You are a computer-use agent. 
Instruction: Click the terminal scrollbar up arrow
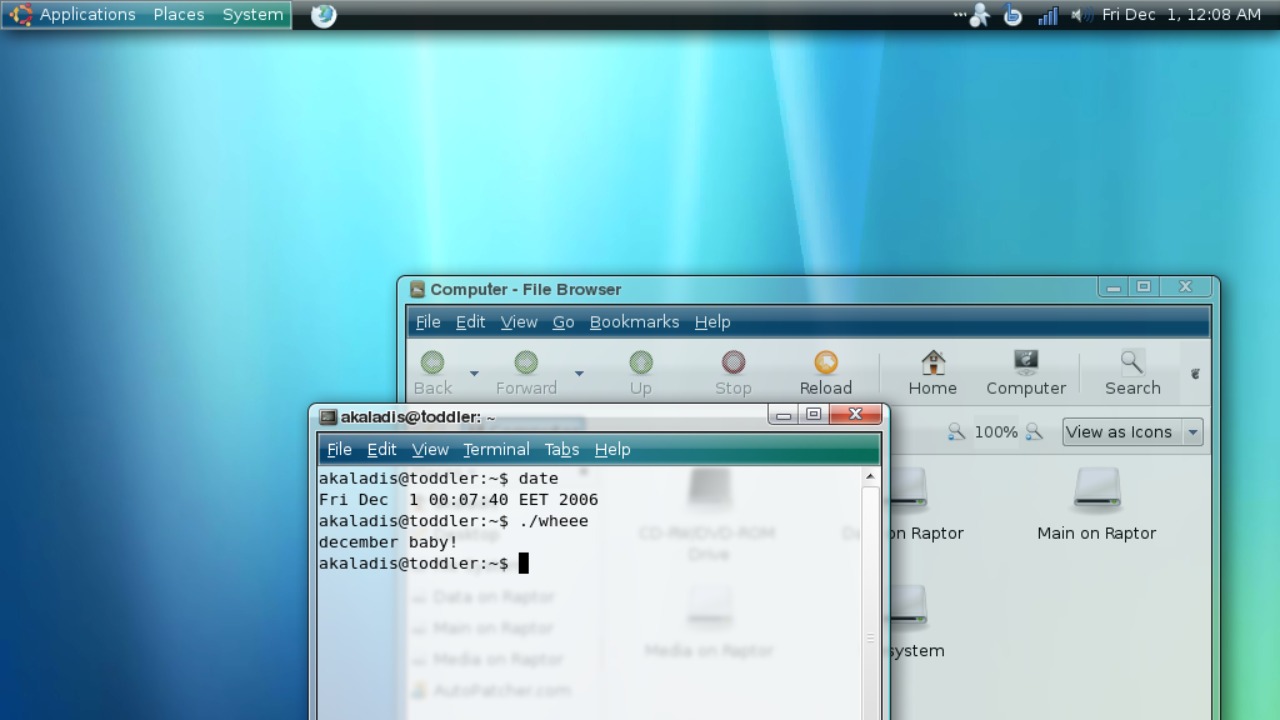point(870,477)
